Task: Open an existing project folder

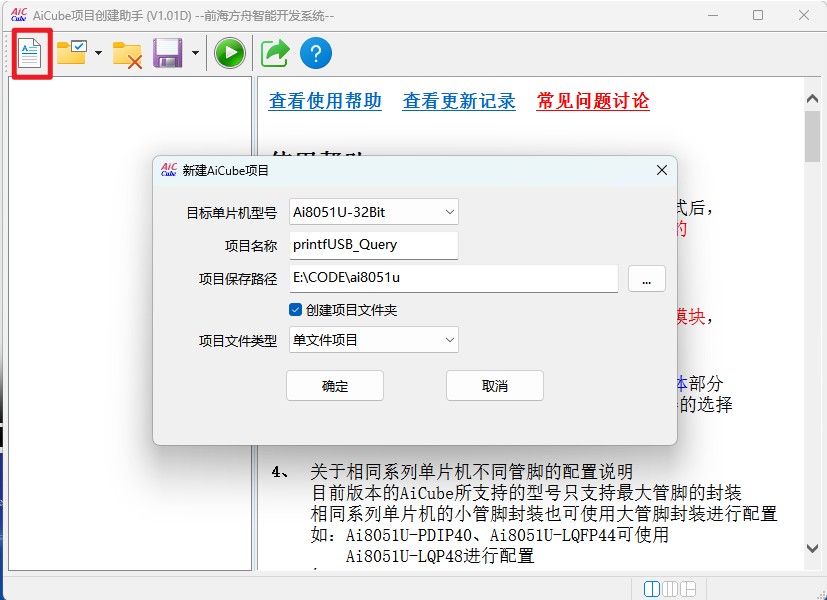Action: click(71, 53)
